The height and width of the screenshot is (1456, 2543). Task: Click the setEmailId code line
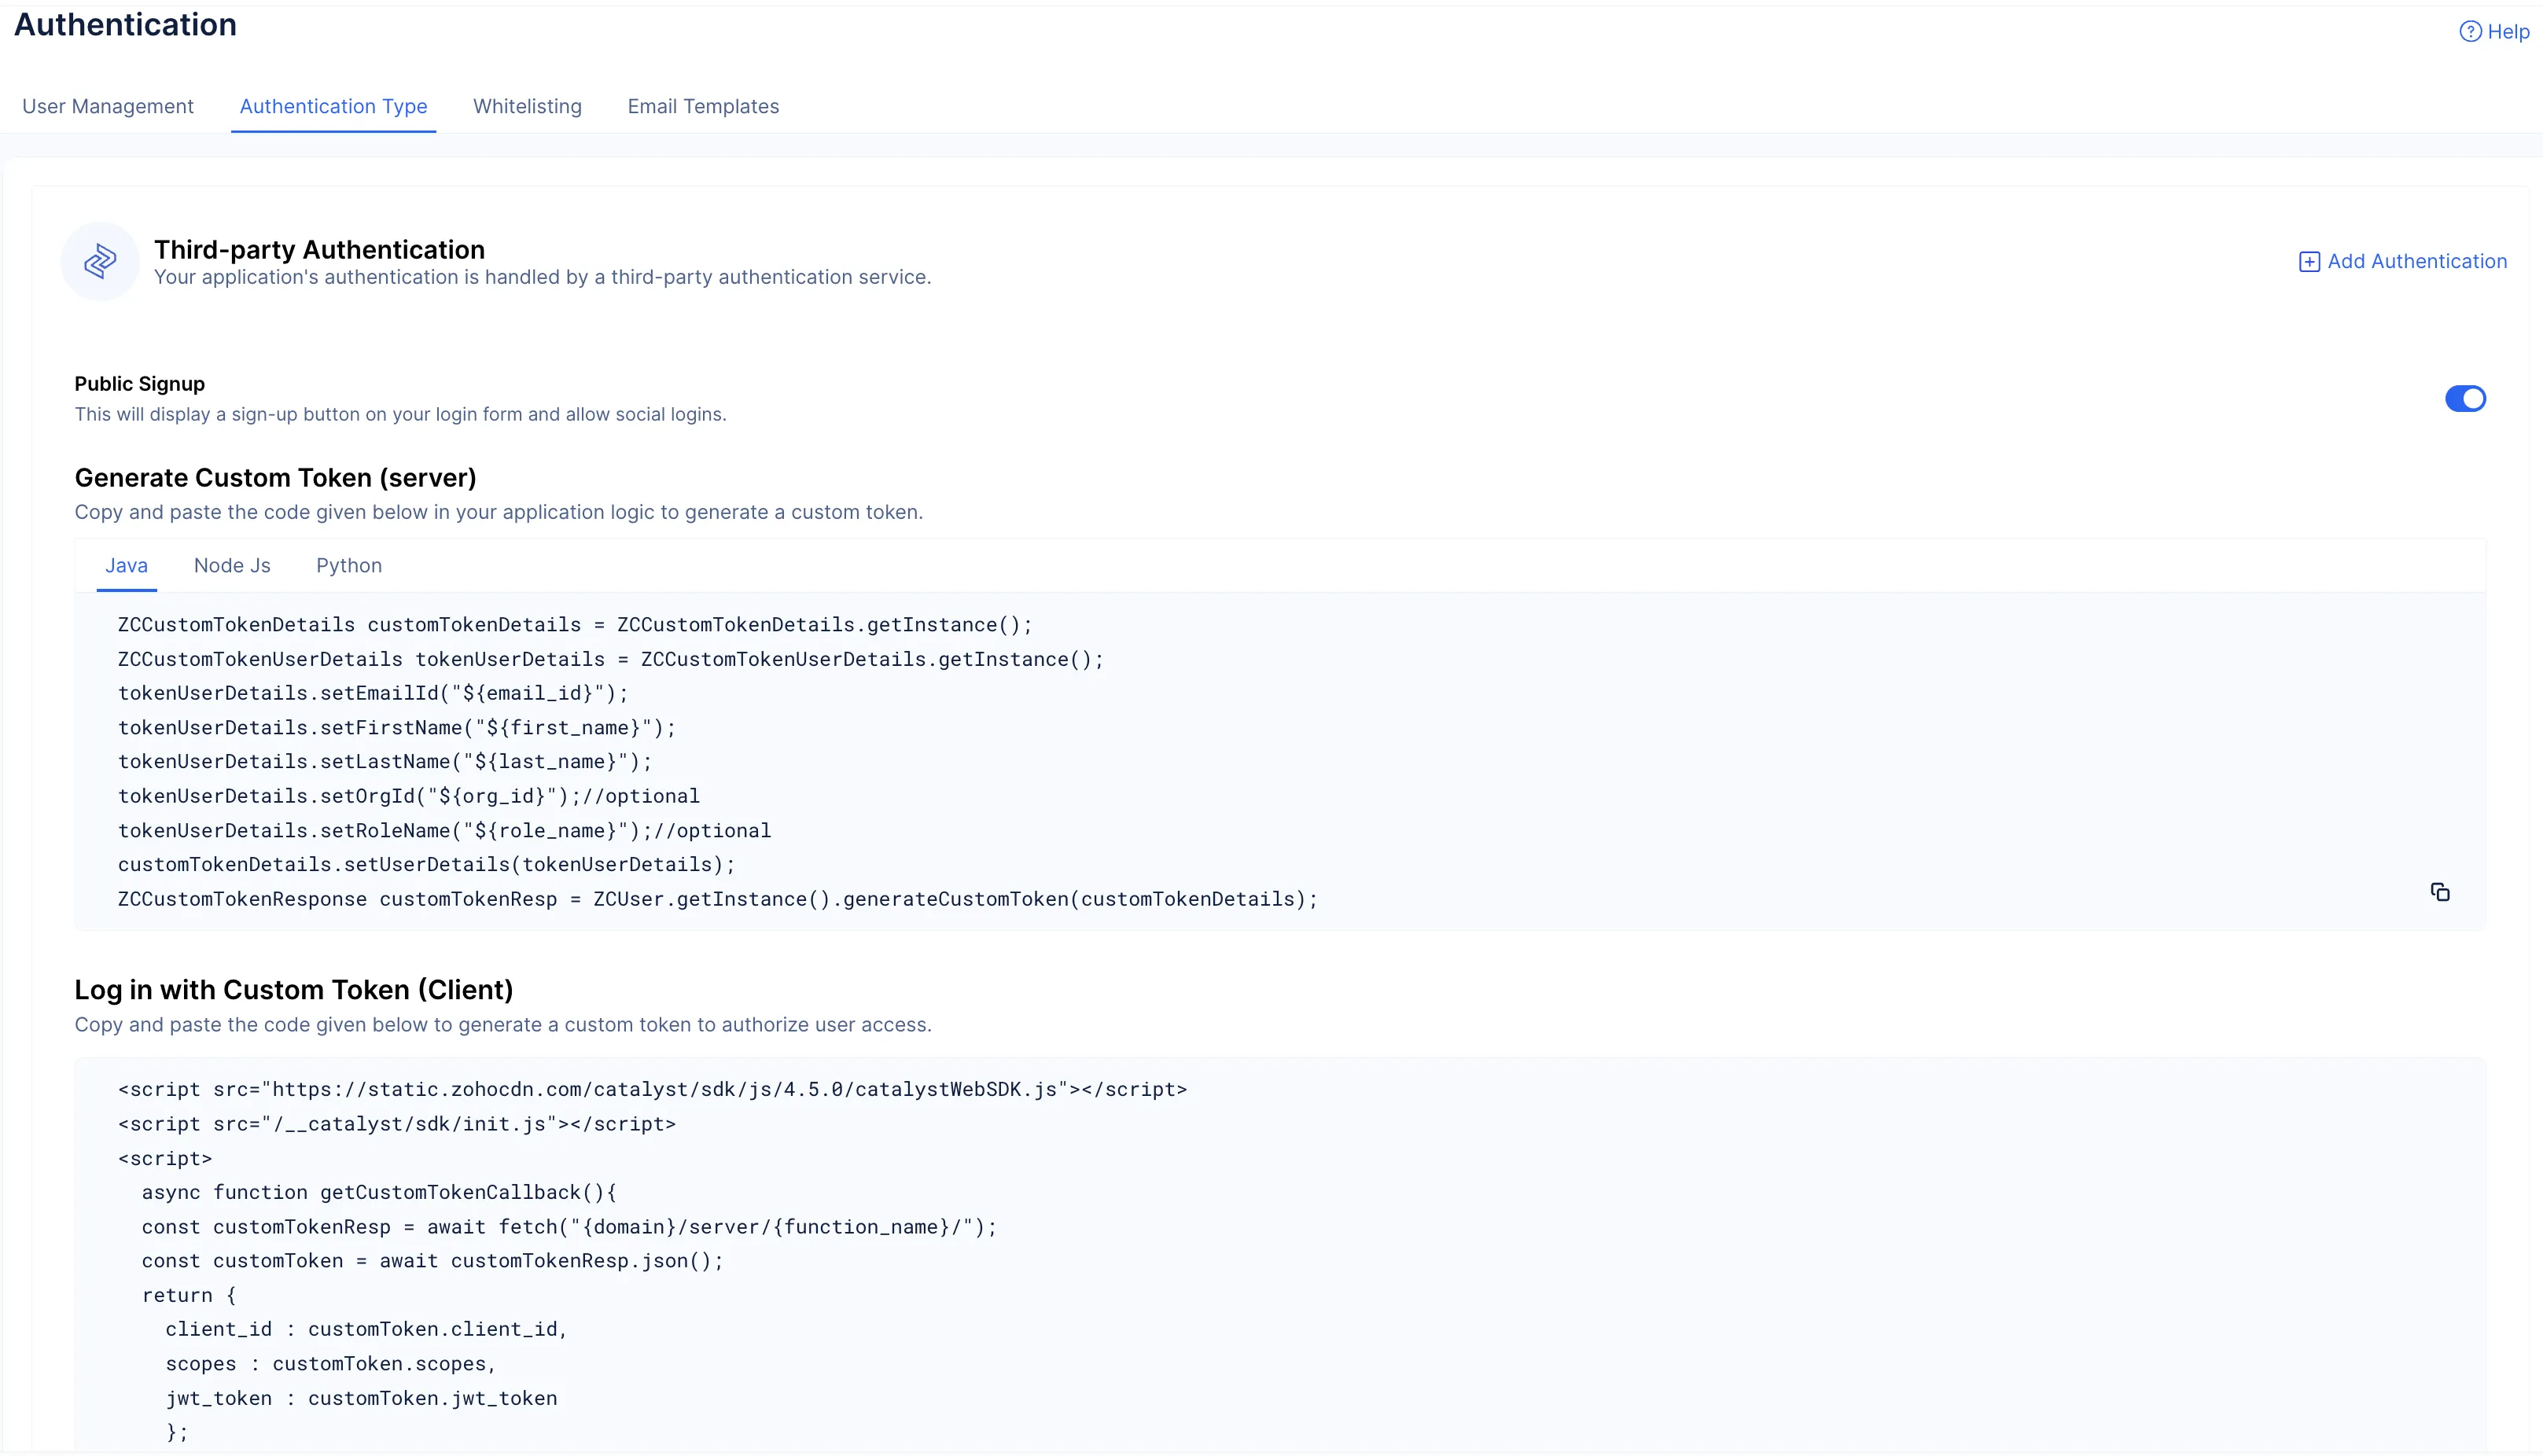[373, 693]
